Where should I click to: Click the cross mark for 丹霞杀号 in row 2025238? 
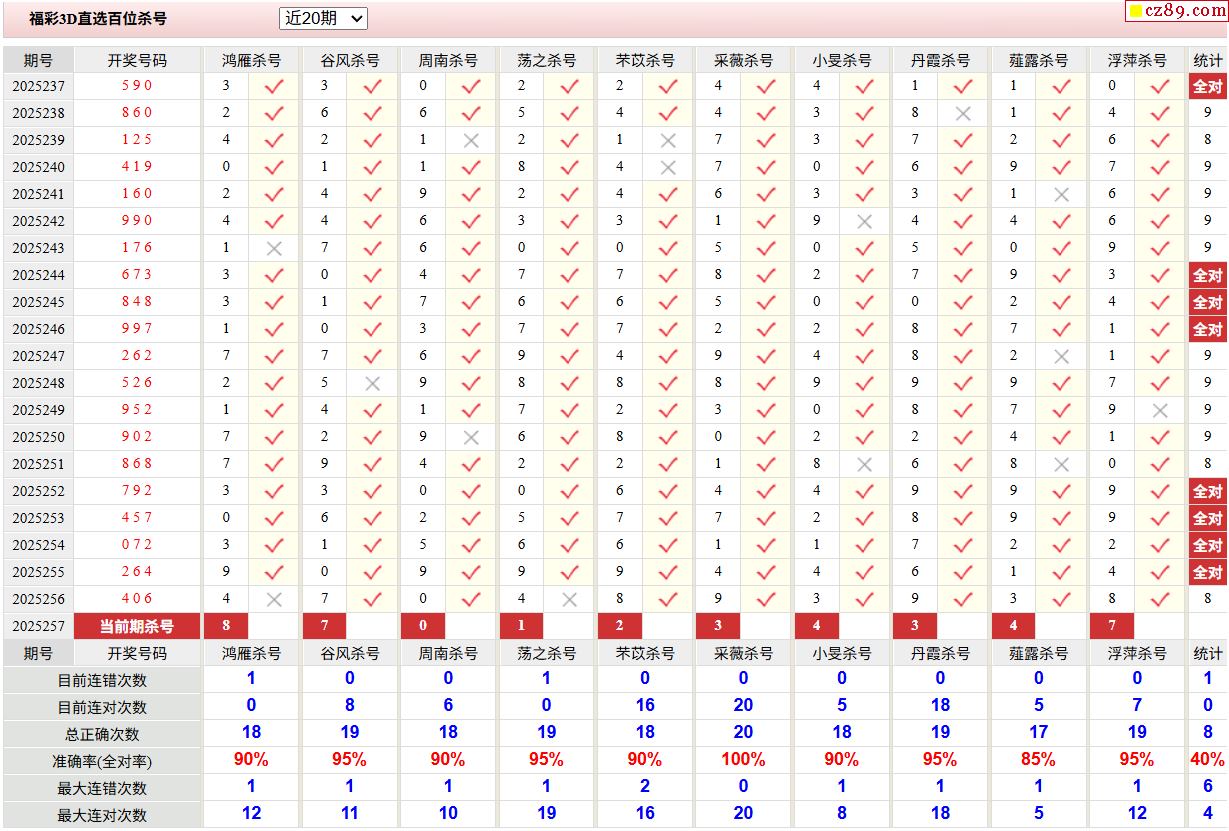click(x=963, y=113)
